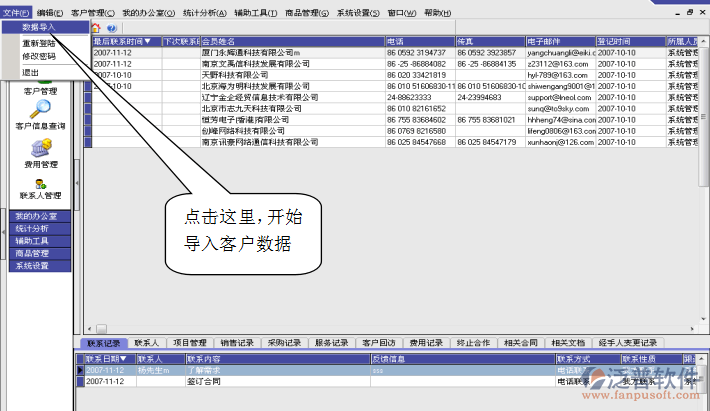The width and height of the screenshot is (710, 411).
Task: Collapse the sidebar using the splitter arrow
Action: click(77, 183)
